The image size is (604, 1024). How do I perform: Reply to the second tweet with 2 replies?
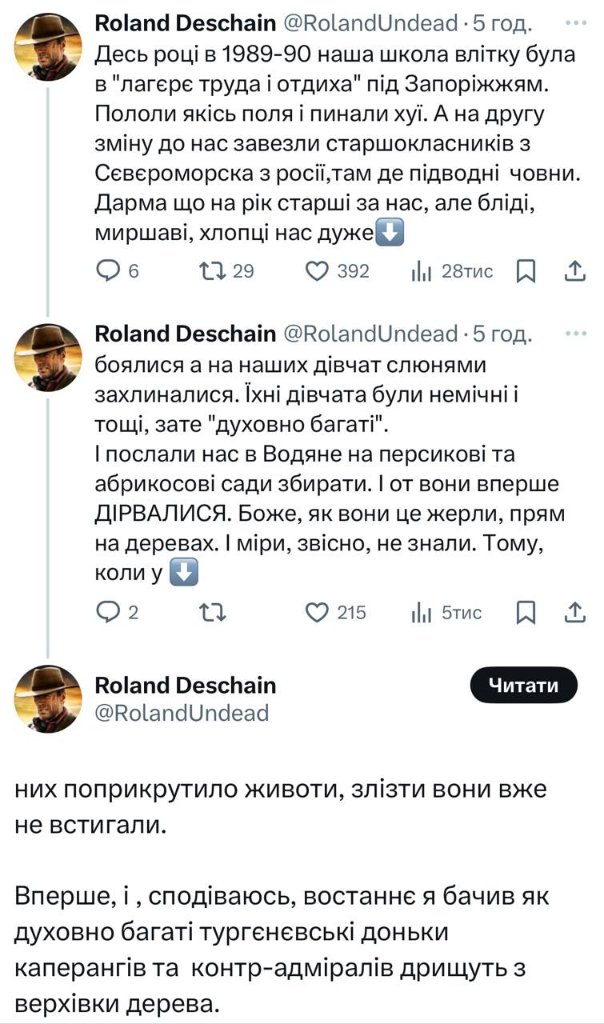pos(106,612)
